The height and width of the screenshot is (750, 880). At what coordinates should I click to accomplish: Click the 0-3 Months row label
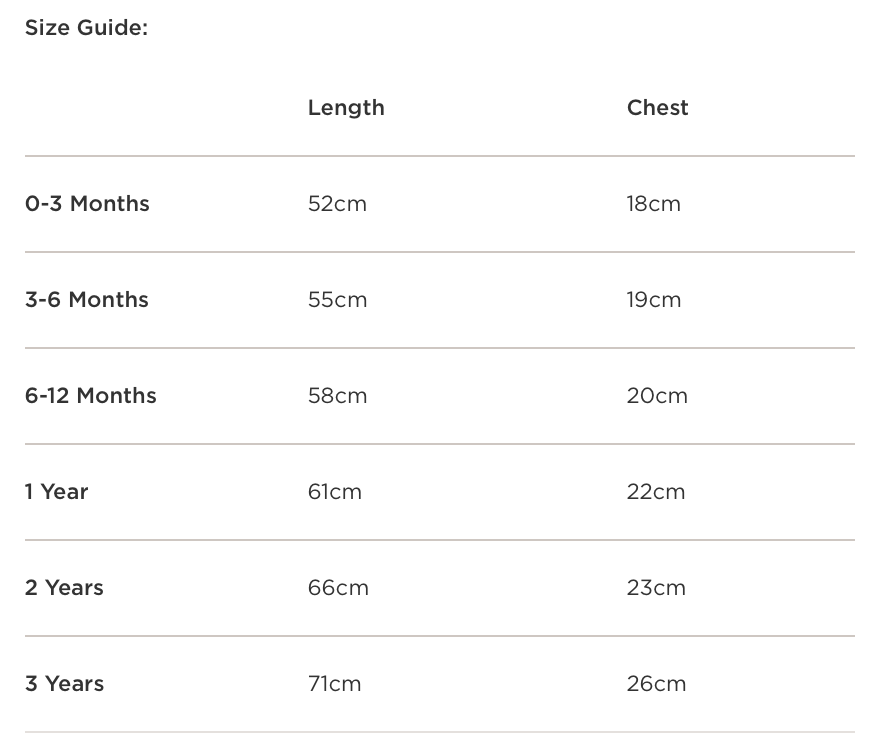point(87,204)
